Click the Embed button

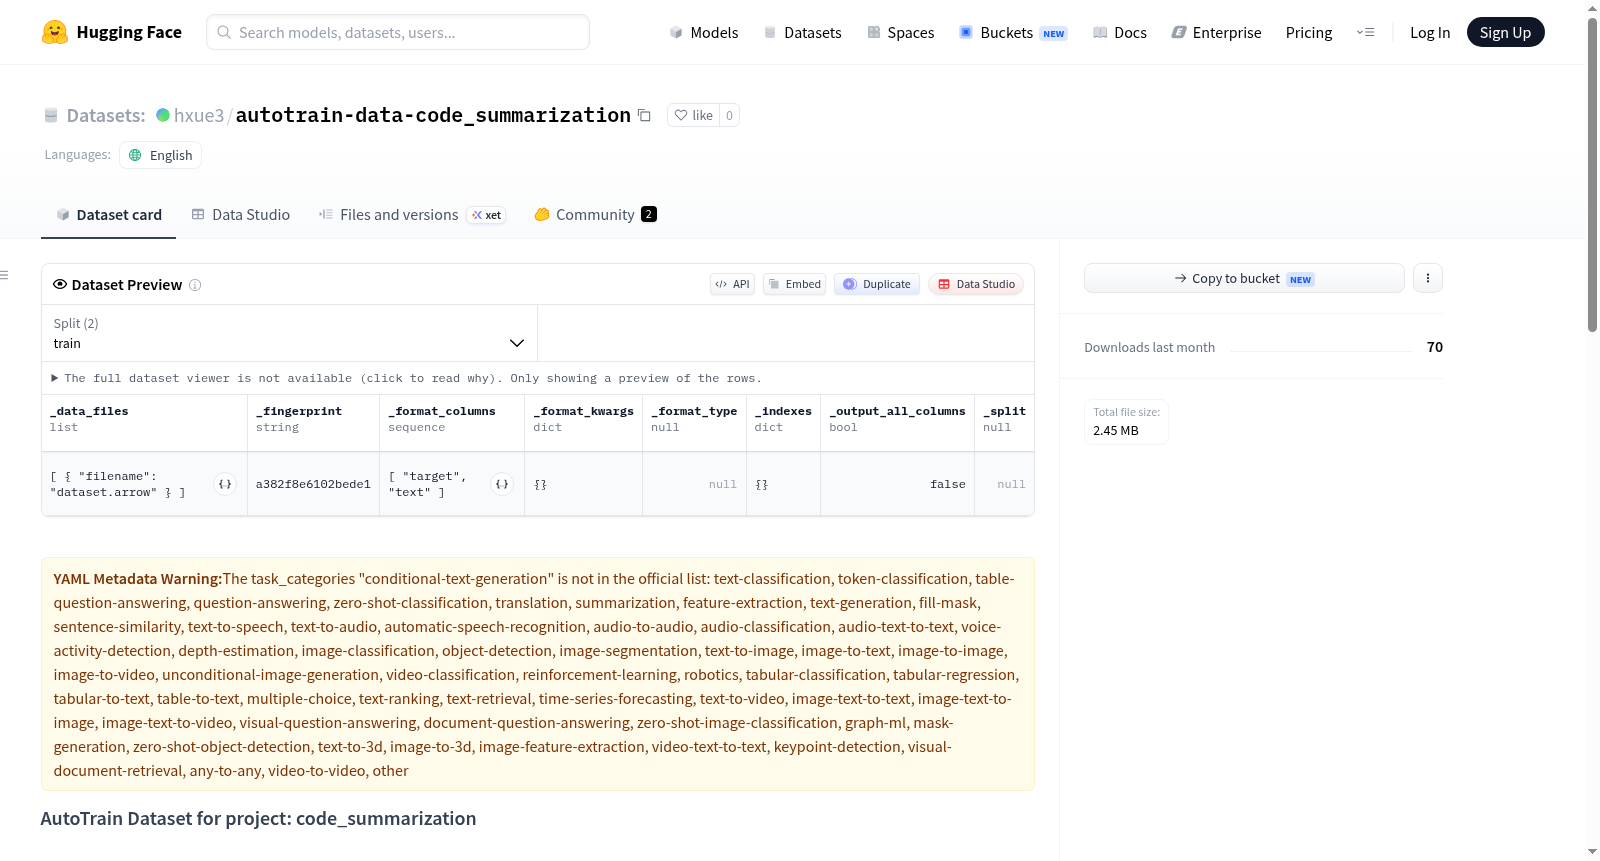795,284
